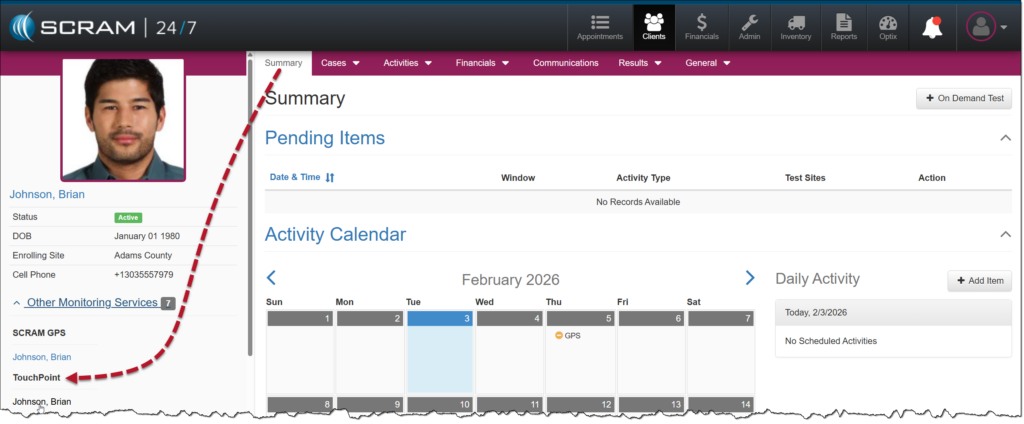The width and height of the screenshot is (1024, 424).
Task: Expand the Cases dropdown menu
Action: coord(340,63)
